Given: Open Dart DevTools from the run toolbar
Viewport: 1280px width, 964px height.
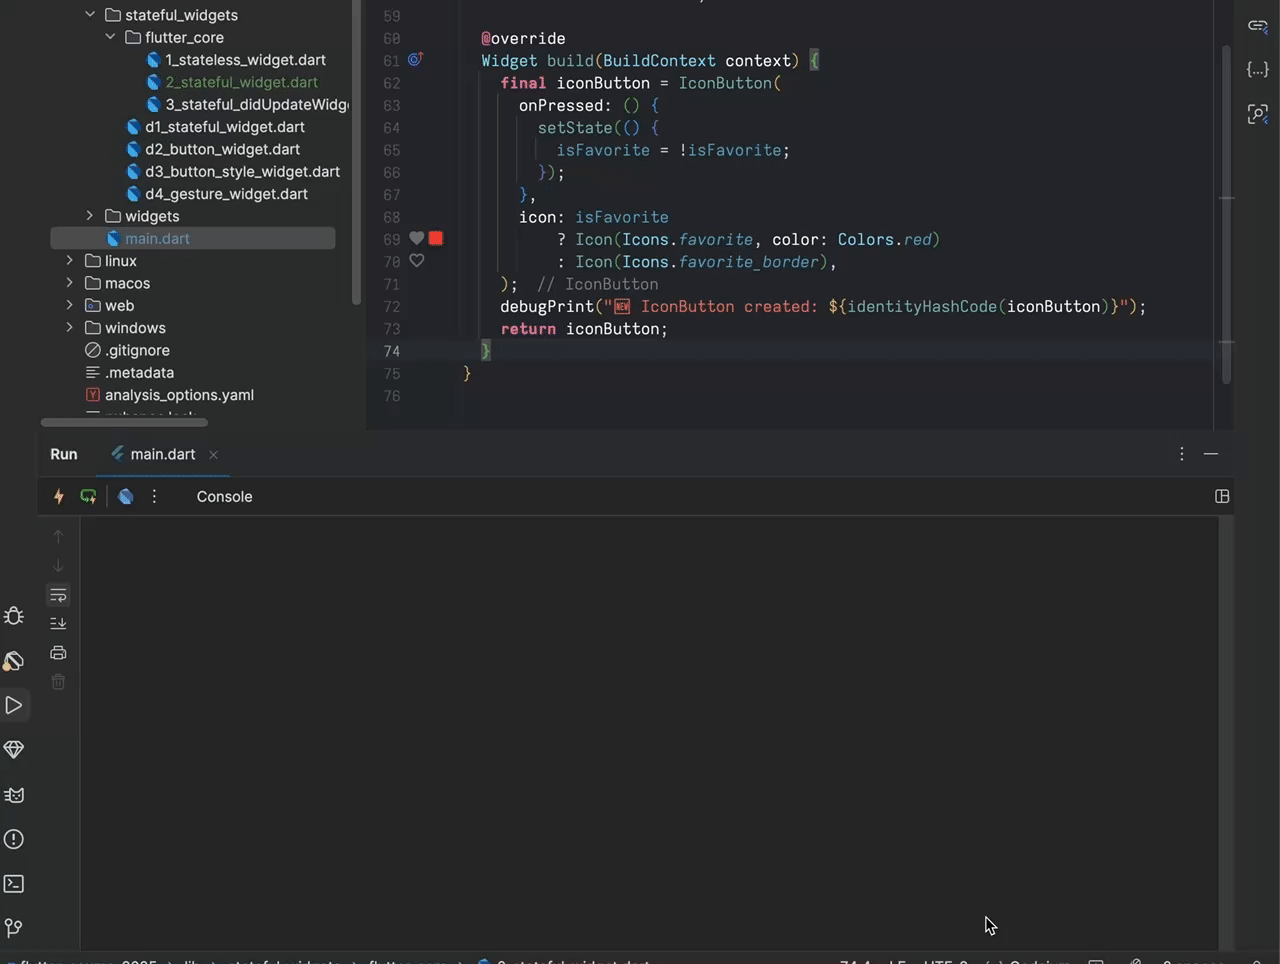Looking at the screenshot, I should pyautogui.click(x=125, y=496).
